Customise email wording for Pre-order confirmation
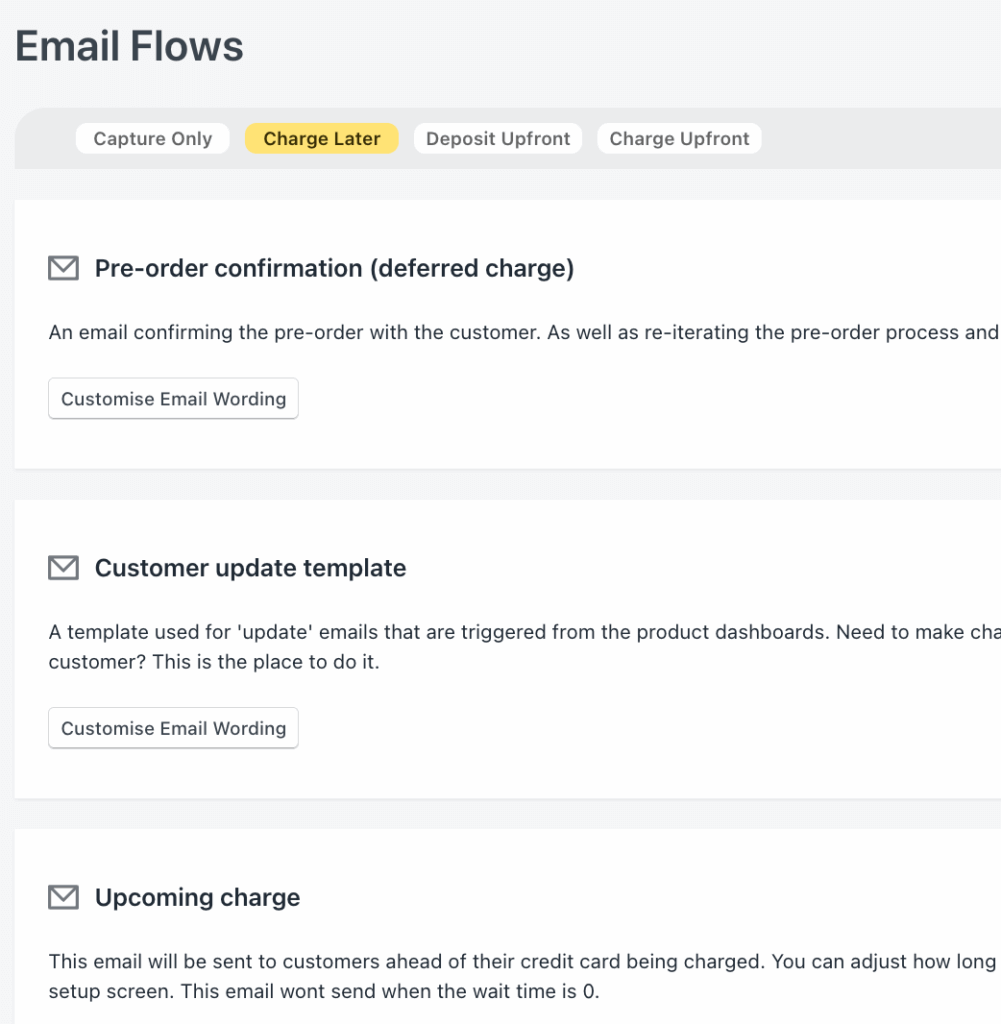Screen dimensions: 1001x1024 (x=173, y=399)
